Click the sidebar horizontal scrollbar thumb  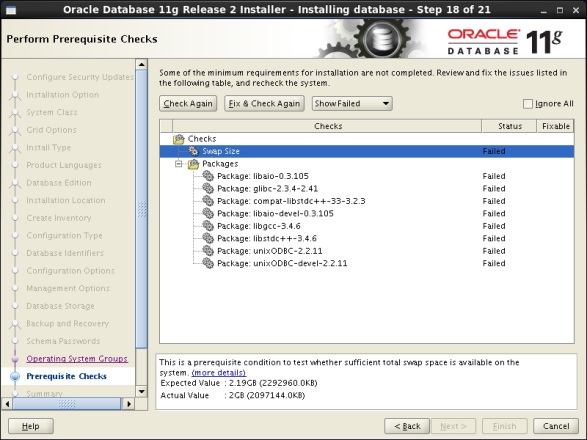tap(67, 404)
